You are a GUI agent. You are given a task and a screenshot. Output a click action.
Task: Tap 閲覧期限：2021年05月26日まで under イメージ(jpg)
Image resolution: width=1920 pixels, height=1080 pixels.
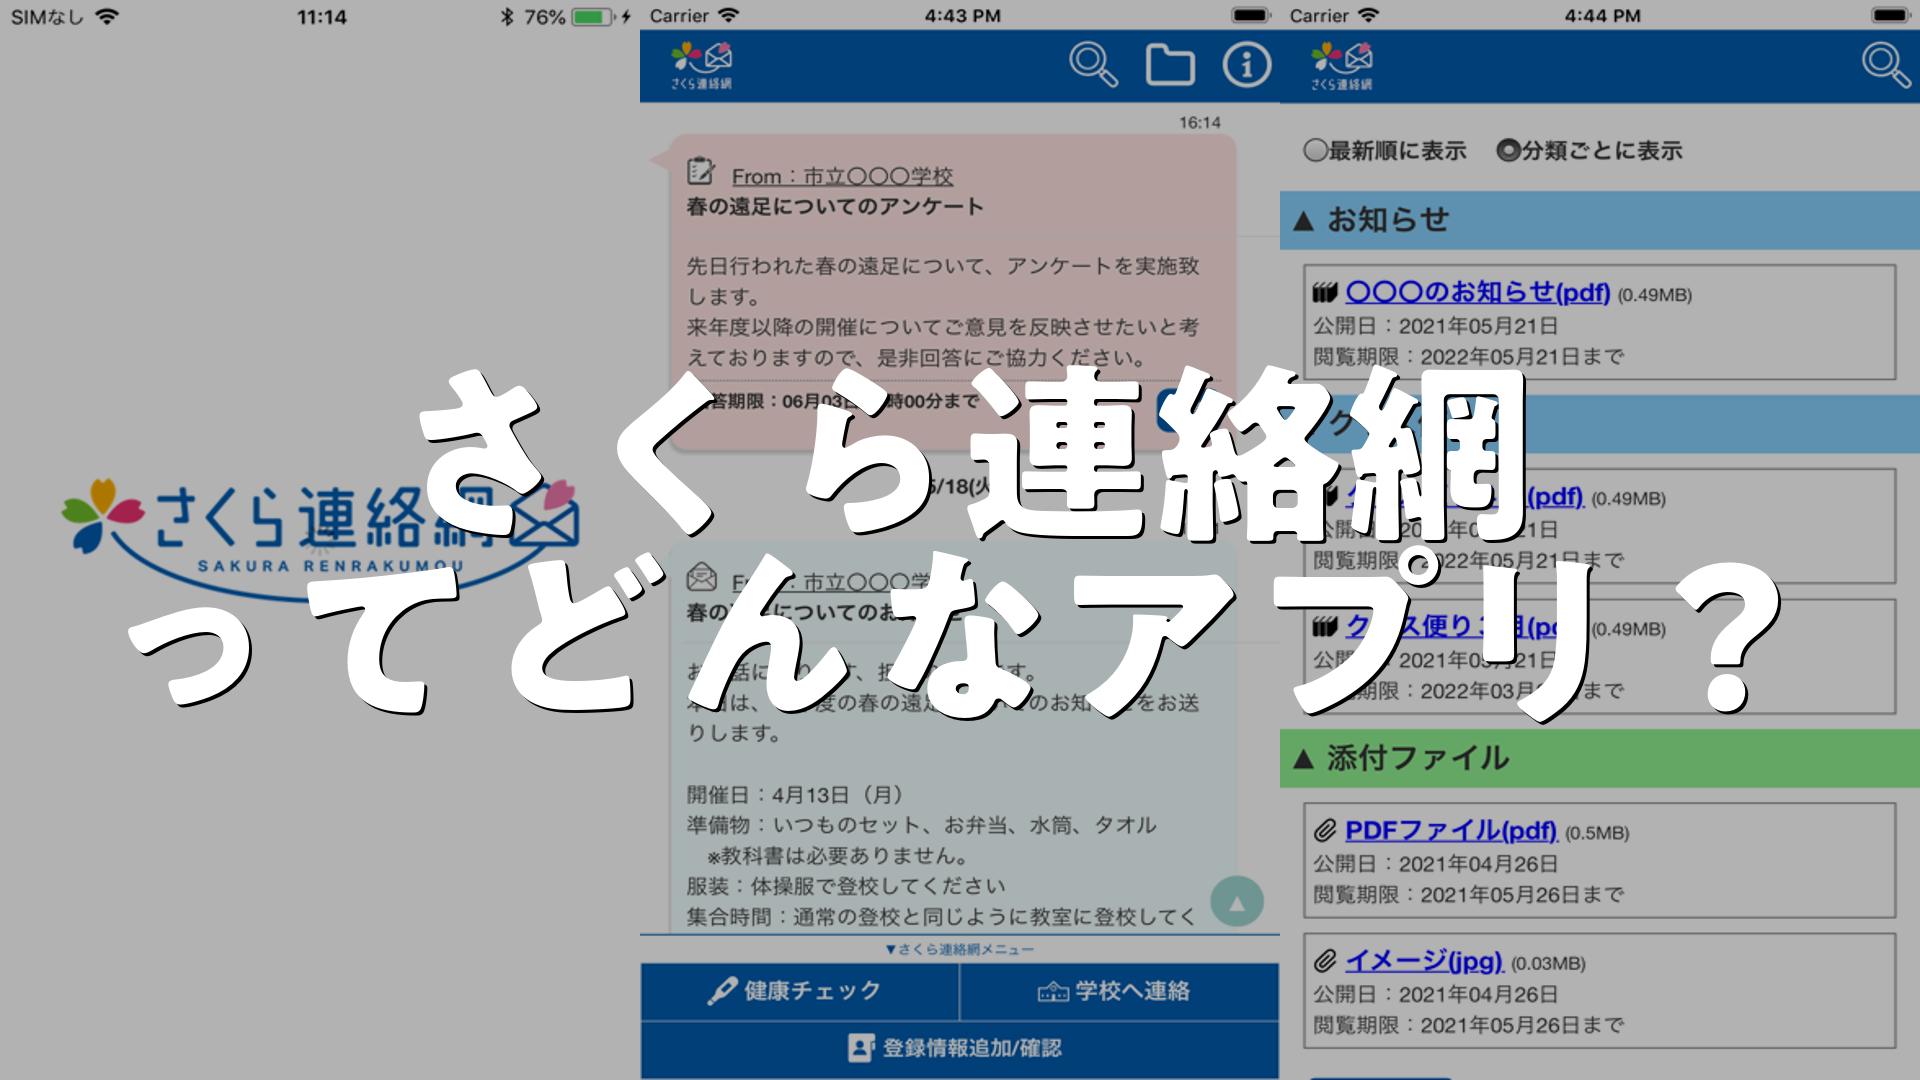pos(1468,1025)
